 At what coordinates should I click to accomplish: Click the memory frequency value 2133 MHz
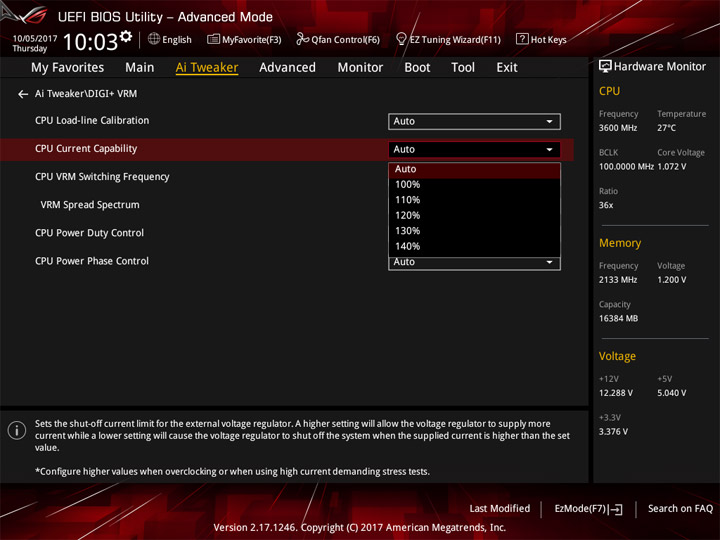pos(618,279)
